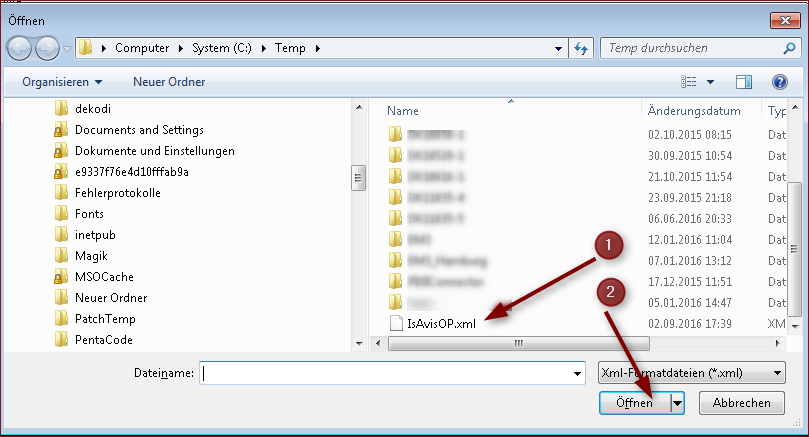Open the Organisieren menu
809x437 pixels.
[x=62, y=82]
